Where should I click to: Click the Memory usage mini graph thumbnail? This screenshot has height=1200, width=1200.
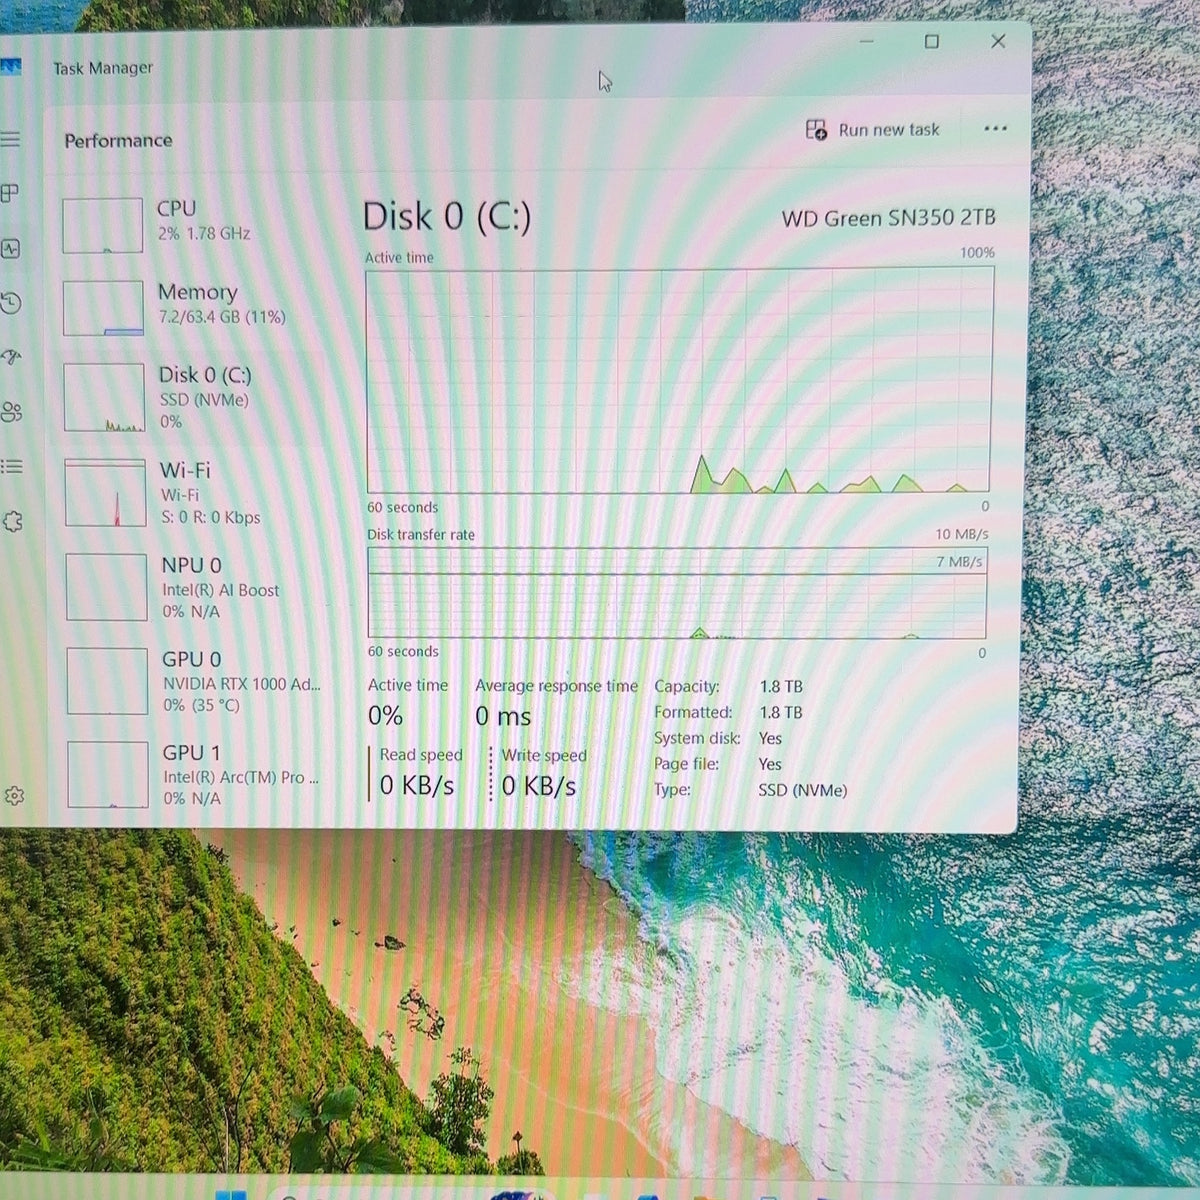[x=103, y=308]
